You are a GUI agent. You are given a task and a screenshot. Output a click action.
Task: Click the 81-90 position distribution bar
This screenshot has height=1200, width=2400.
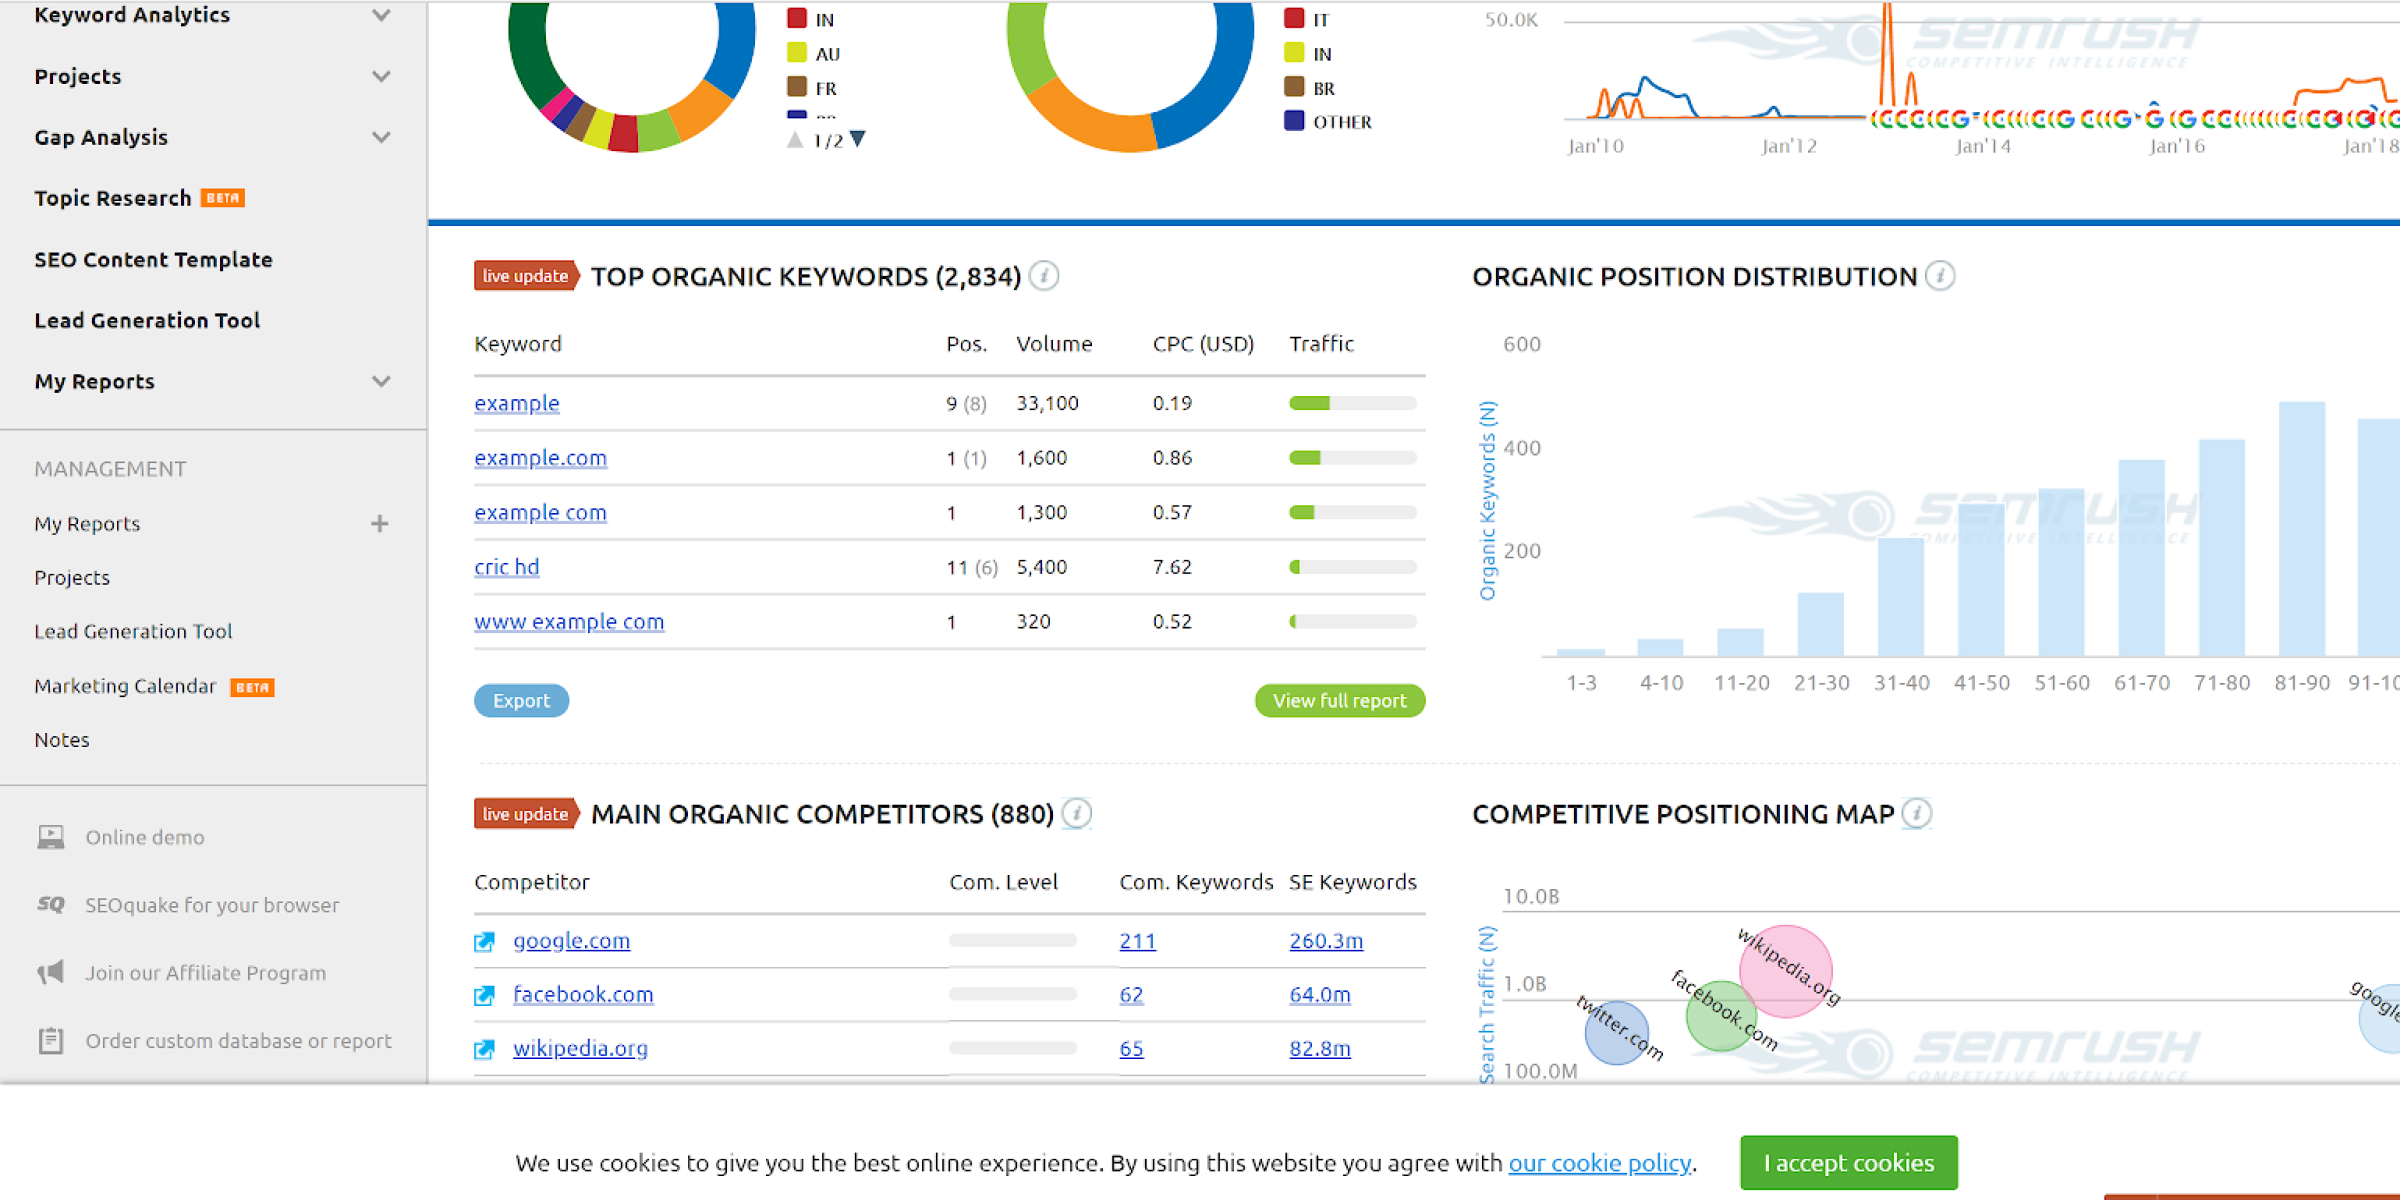[2302, 529]
